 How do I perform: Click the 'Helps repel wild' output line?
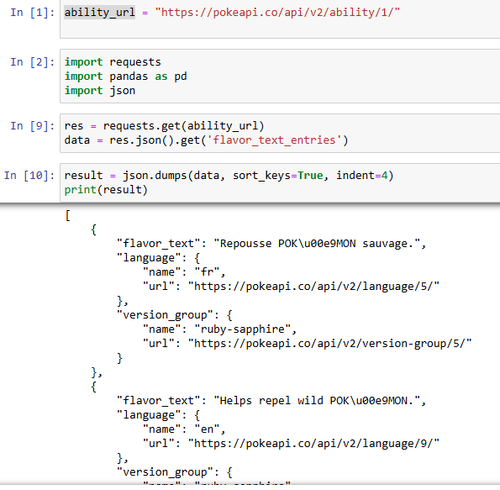[x=271, y=401]
